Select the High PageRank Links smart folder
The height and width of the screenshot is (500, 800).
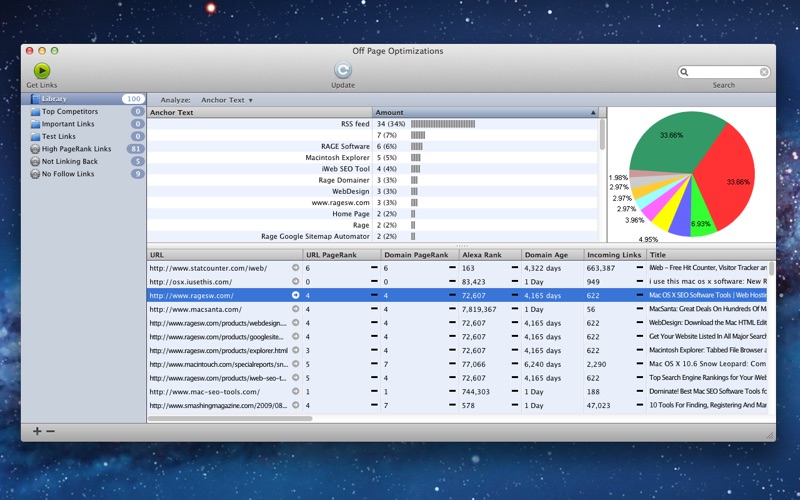(84, 149)
